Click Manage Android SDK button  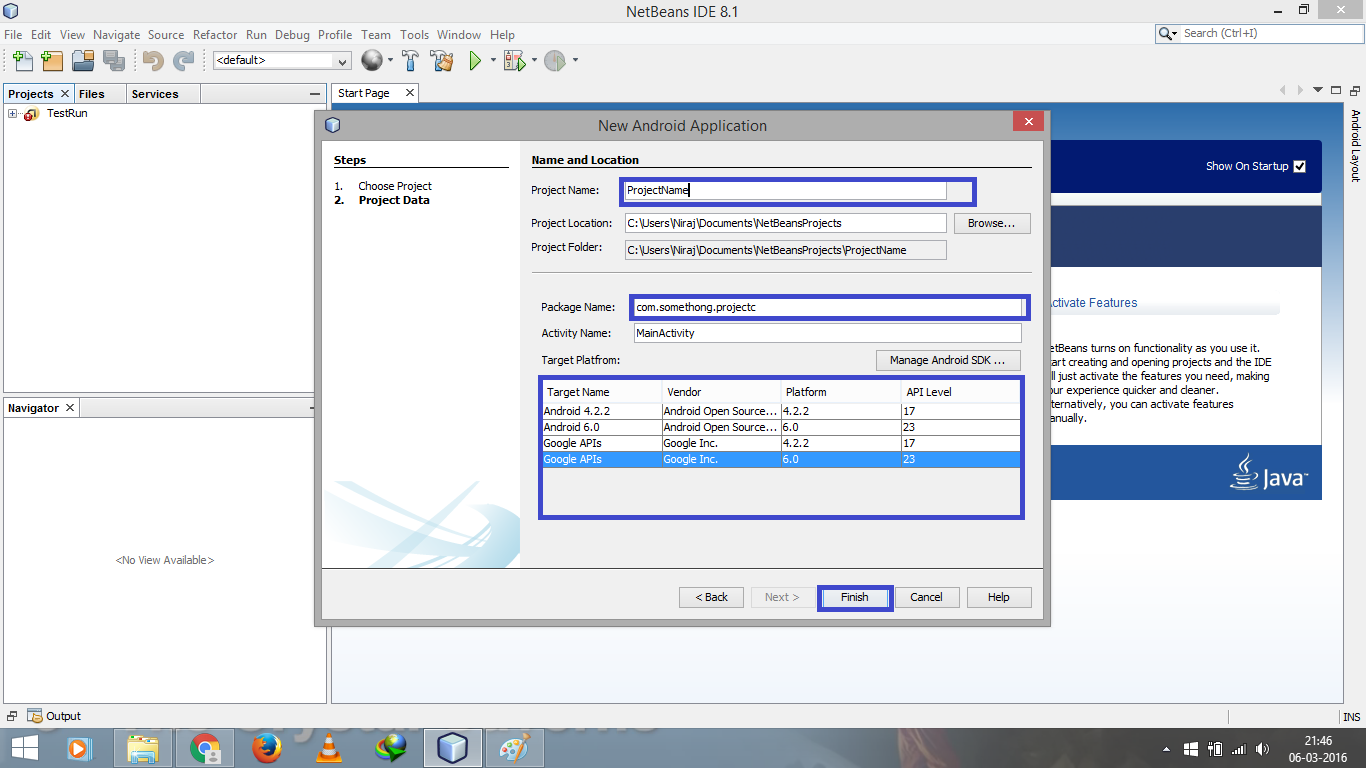(948, 360)
